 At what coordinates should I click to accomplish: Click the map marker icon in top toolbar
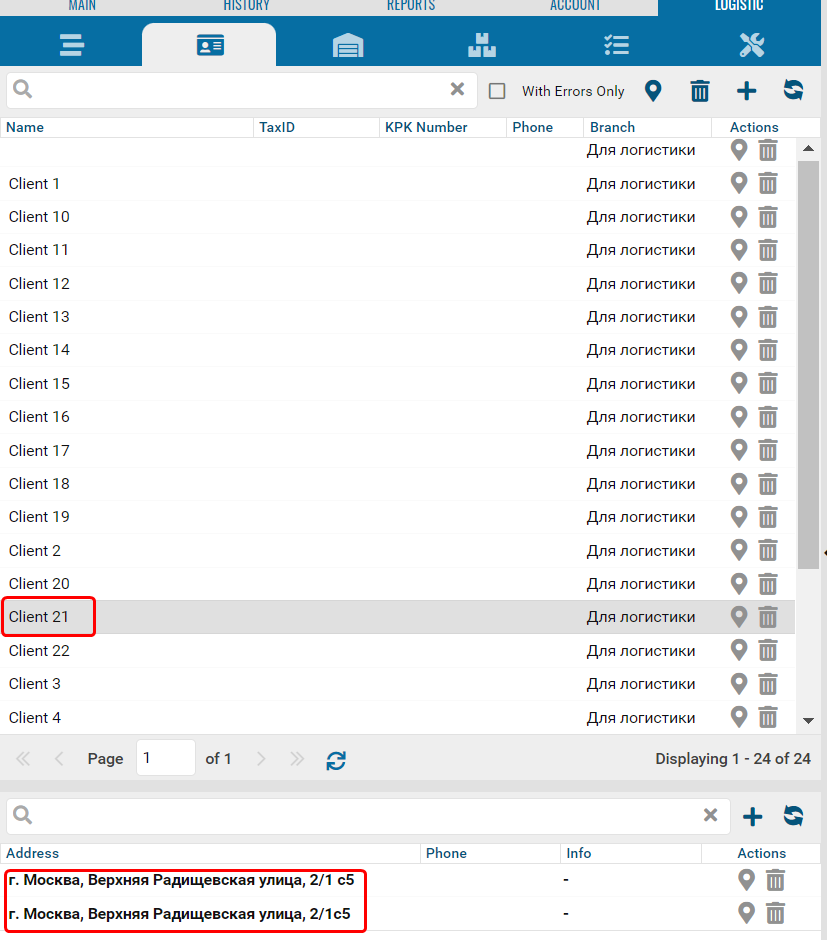click(x=653, y=91)
